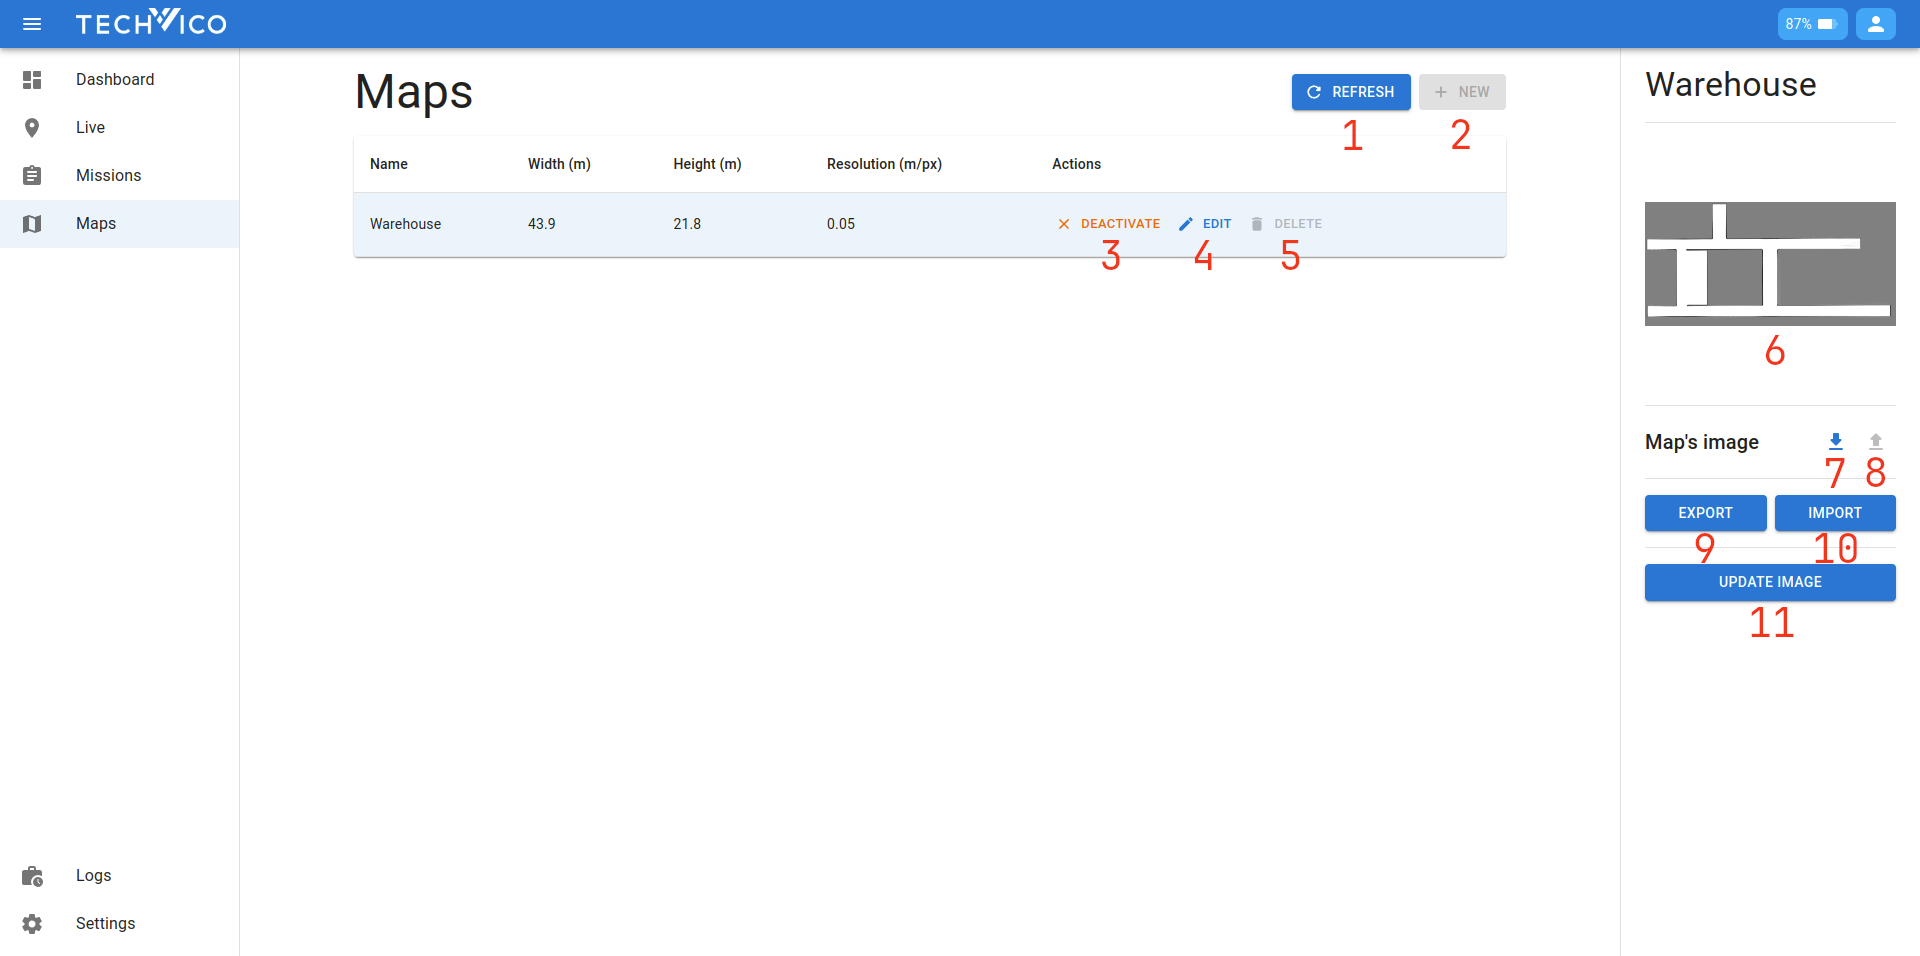Screen dimensions: 1920x956
Task: Edit the Warehouse map
Action: coord(1205,224)
